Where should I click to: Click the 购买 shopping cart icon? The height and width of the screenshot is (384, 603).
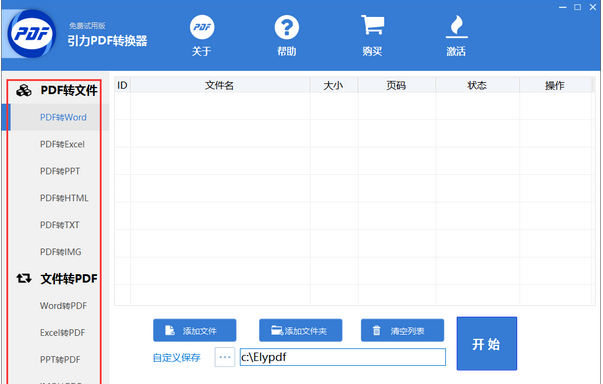pos(372,25)
